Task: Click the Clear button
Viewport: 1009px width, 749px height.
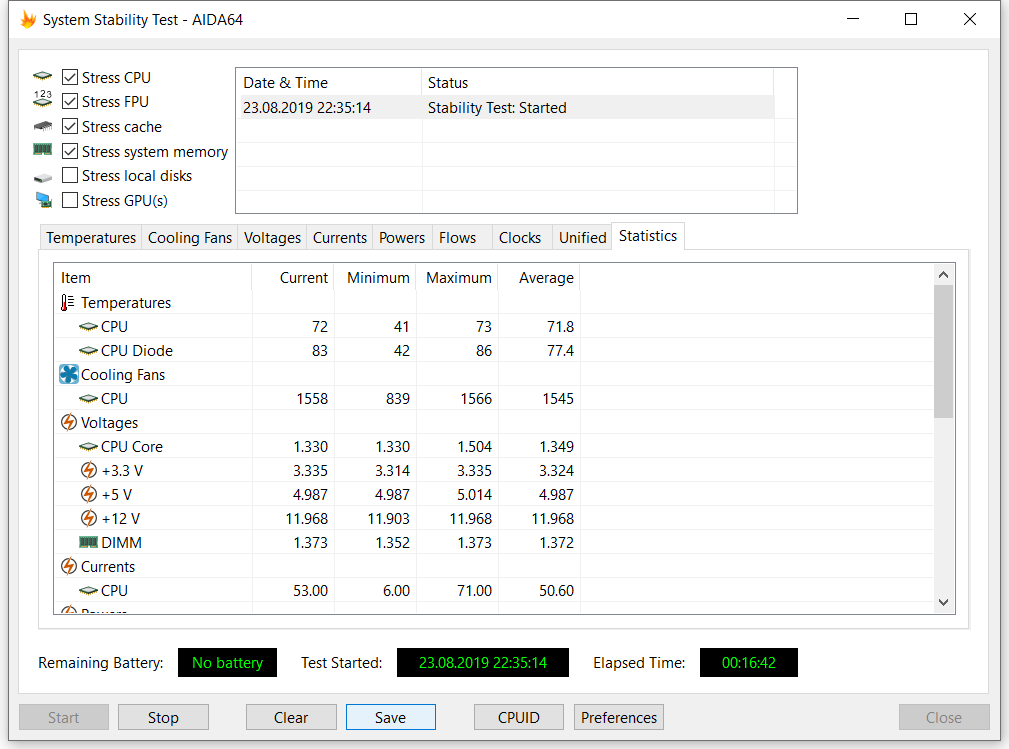Action: tap(291, 717)
